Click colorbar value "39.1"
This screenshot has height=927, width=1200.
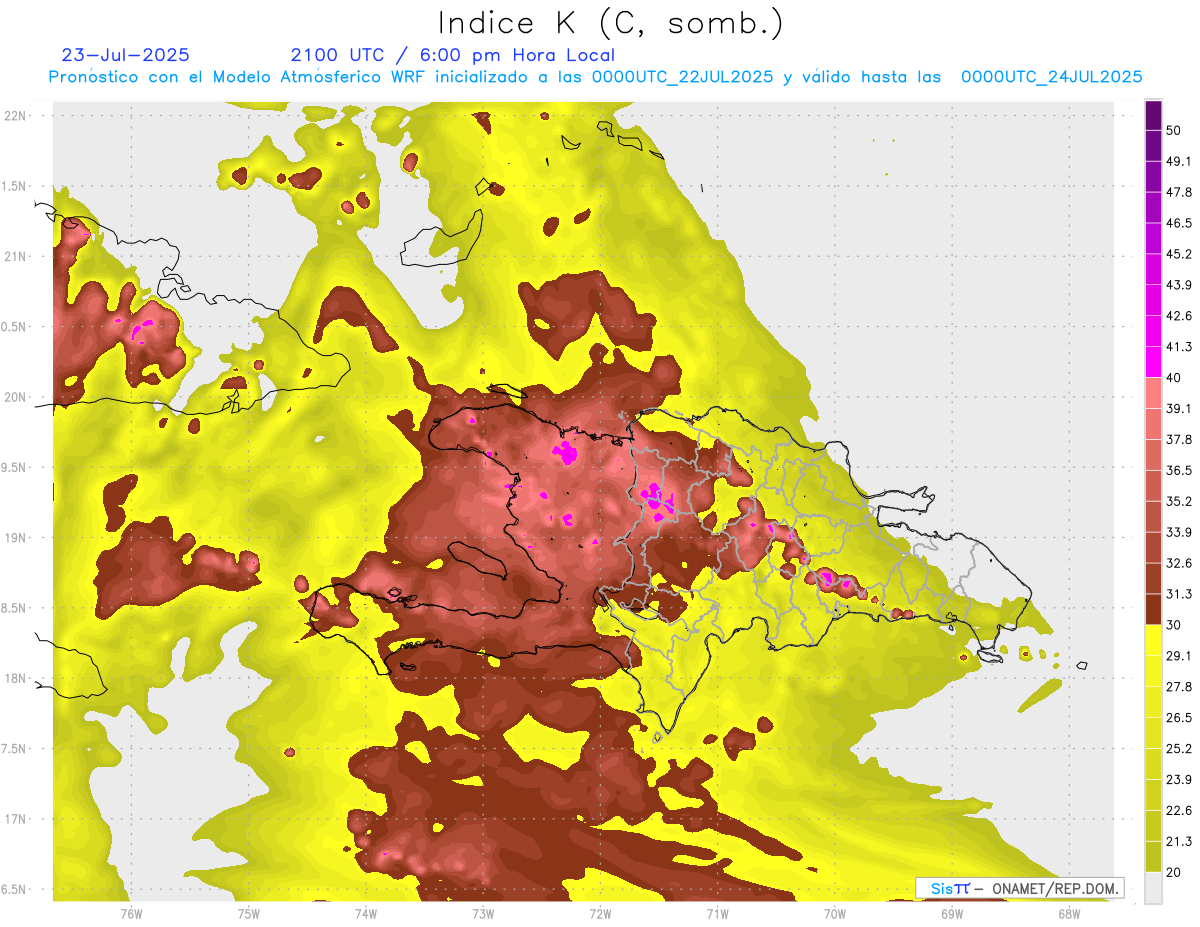(1178, 408)
